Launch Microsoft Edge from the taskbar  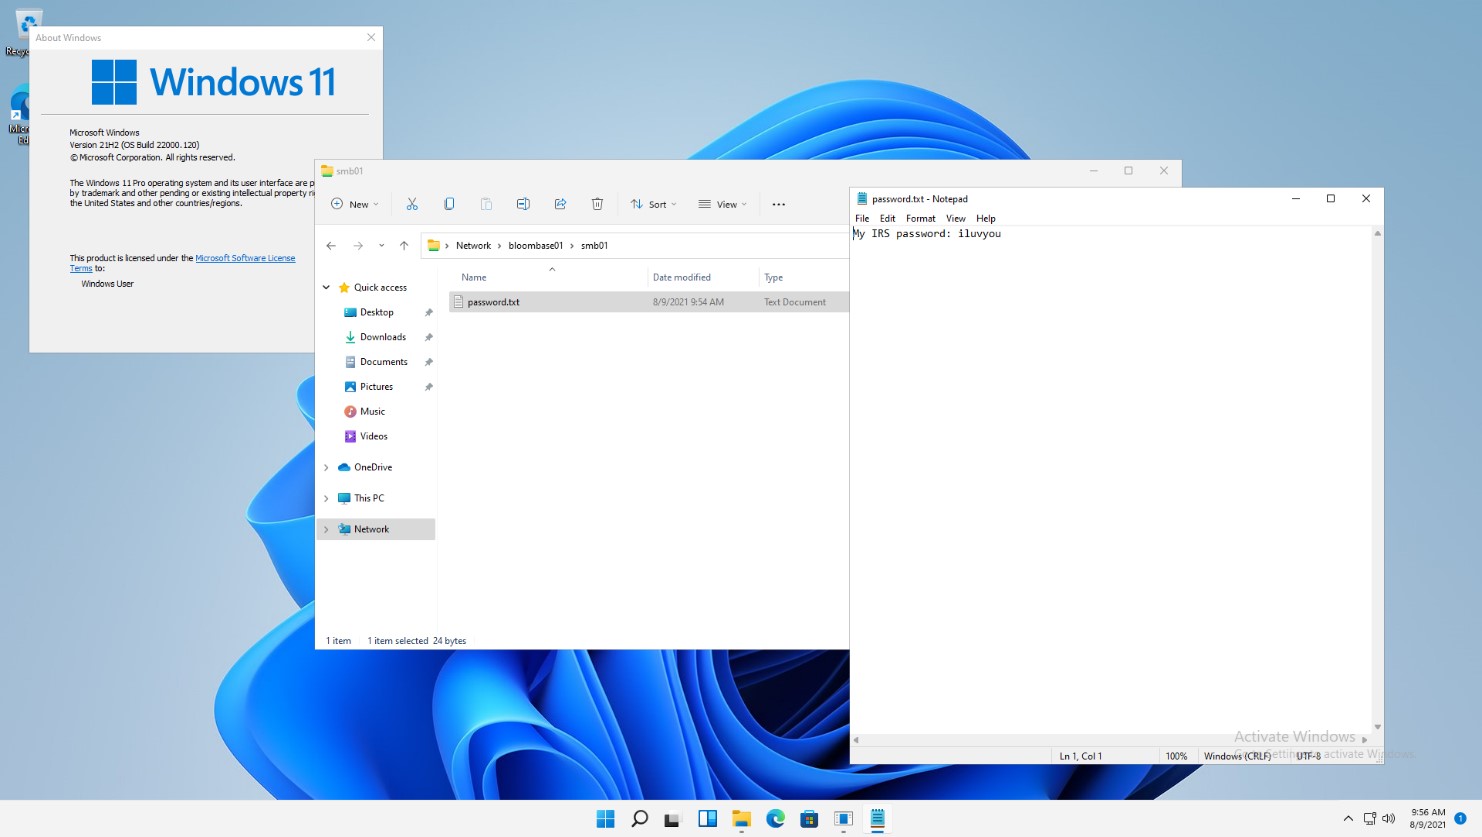[775, 819]
